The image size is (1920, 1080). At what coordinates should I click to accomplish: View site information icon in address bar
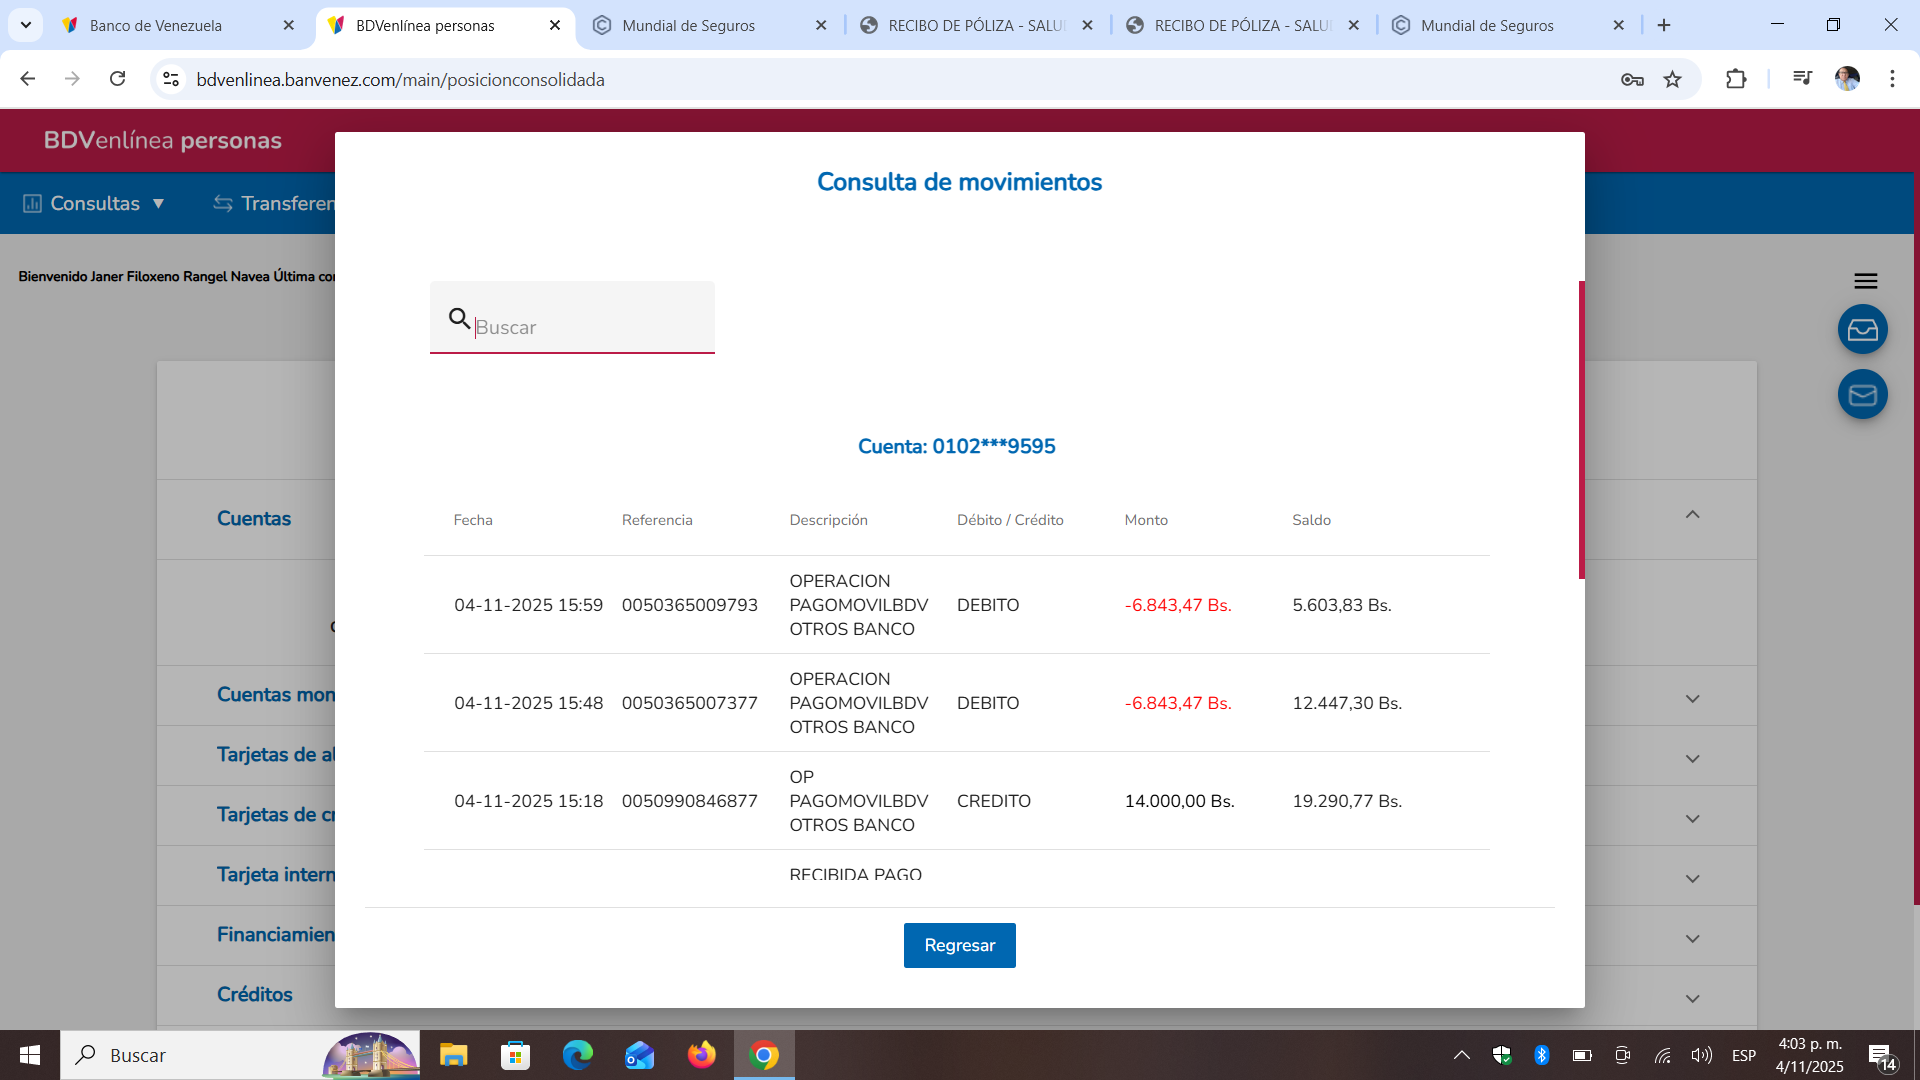[x=171, y=80]
